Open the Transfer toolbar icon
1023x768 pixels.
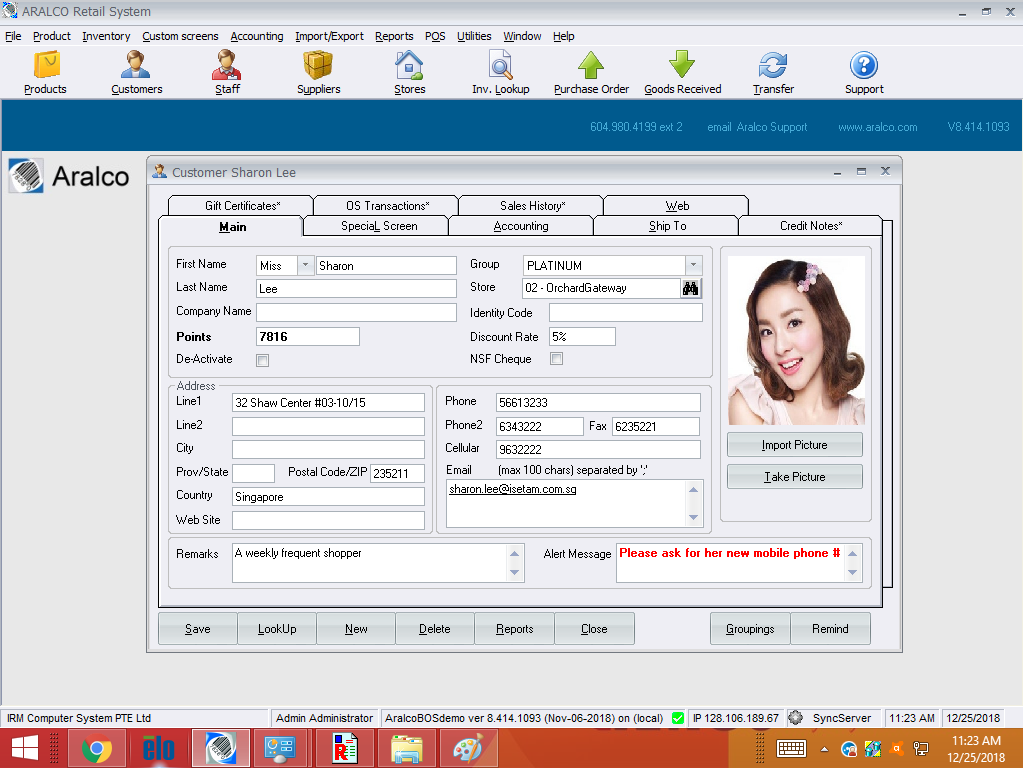click(x=773, y=72)
